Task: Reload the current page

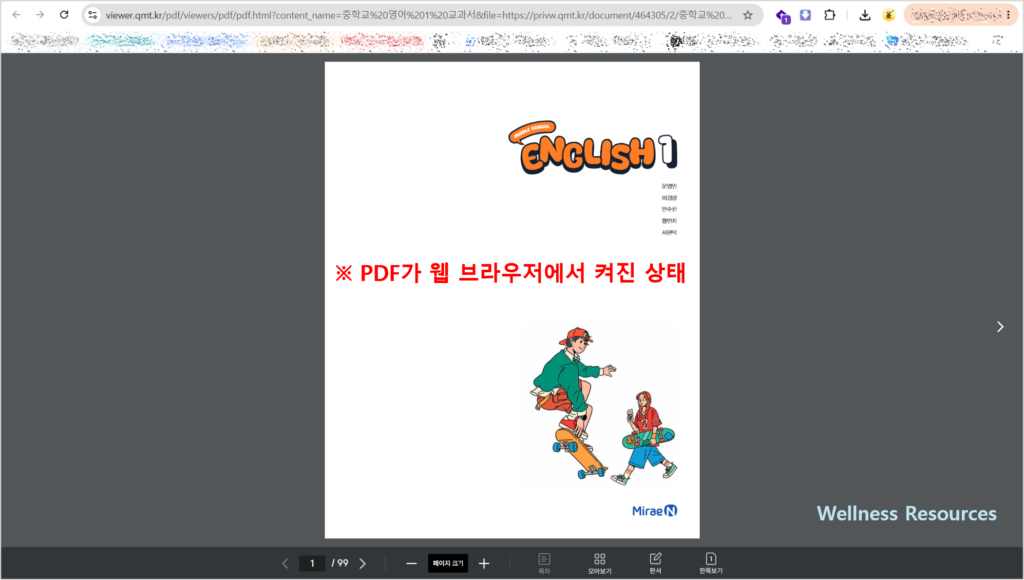Action: point(64,14)
